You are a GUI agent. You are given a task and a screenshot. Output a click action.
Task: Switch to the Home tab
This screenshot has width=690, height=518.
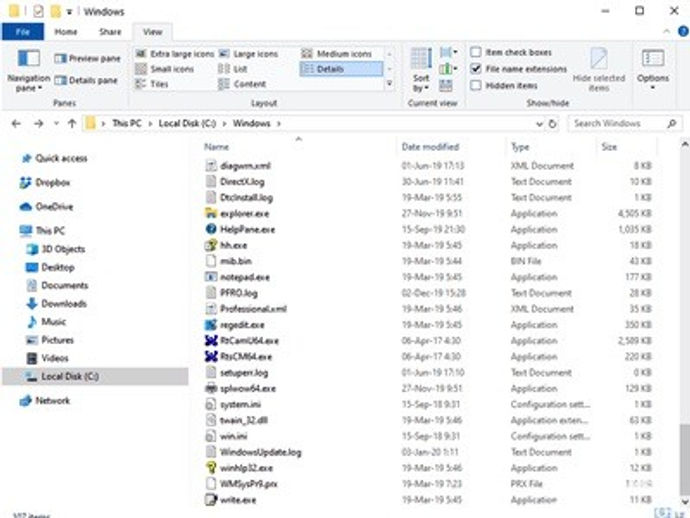tap(66, 32)
